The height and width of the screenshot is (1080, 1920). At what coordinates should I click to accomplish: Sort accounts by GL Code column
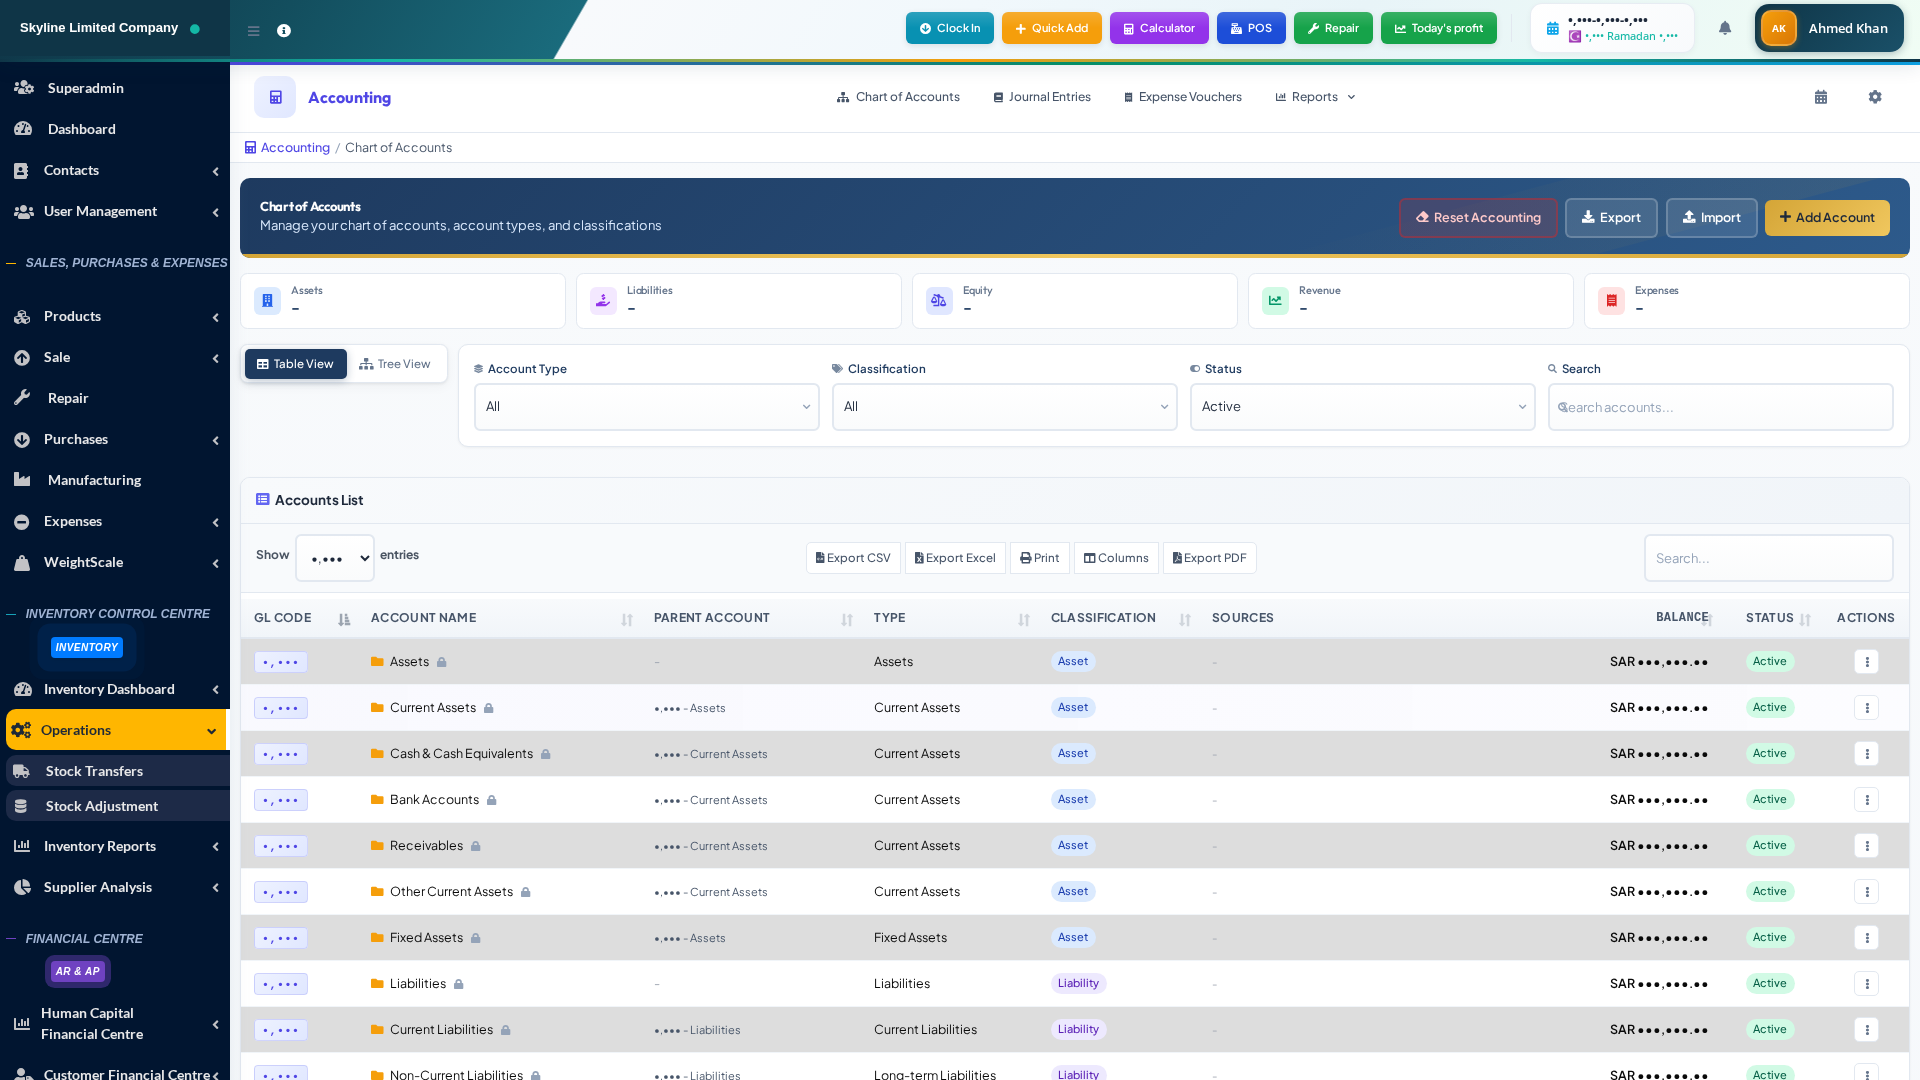343,619
